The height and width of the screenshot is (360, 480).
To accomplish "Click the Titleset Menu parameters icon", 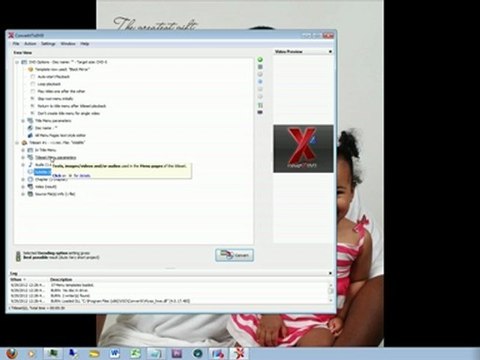I will [x=30, y=157].
